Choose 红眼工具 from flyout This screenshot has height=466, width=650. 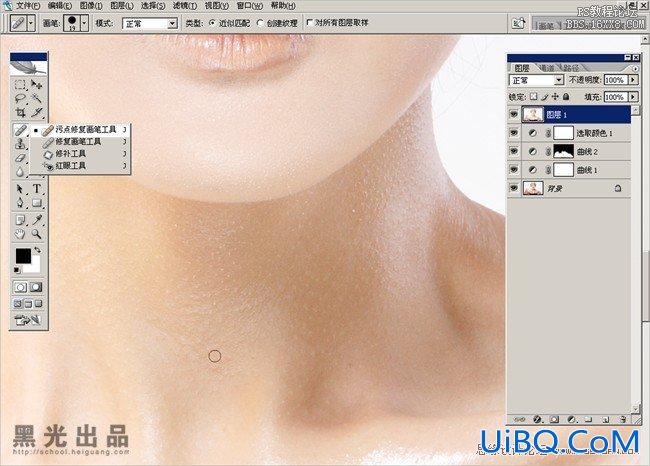(80, 165)
